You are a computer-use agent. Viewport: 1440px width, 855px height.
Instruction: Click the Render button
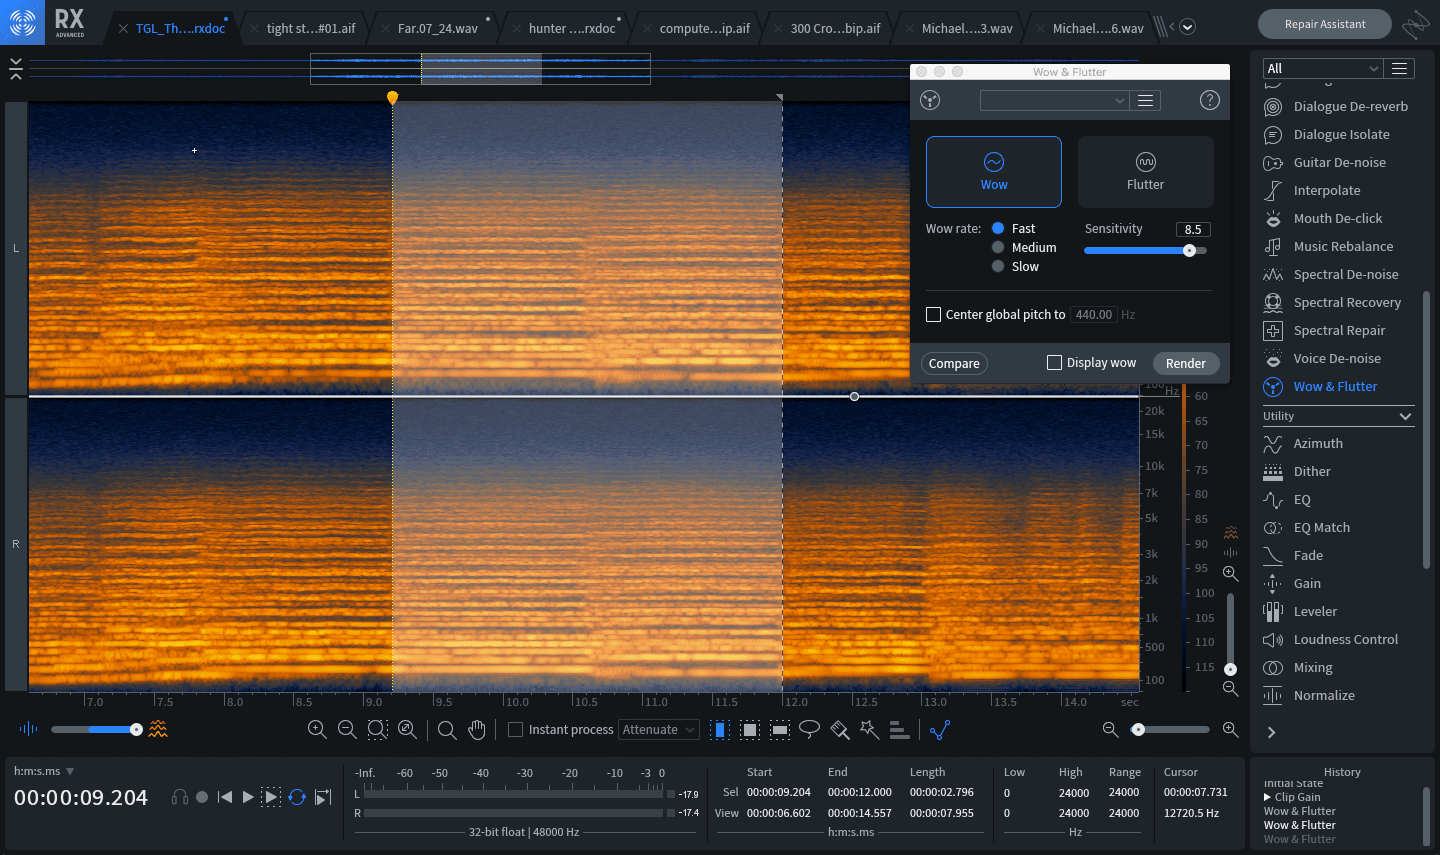coord(1186,363)
